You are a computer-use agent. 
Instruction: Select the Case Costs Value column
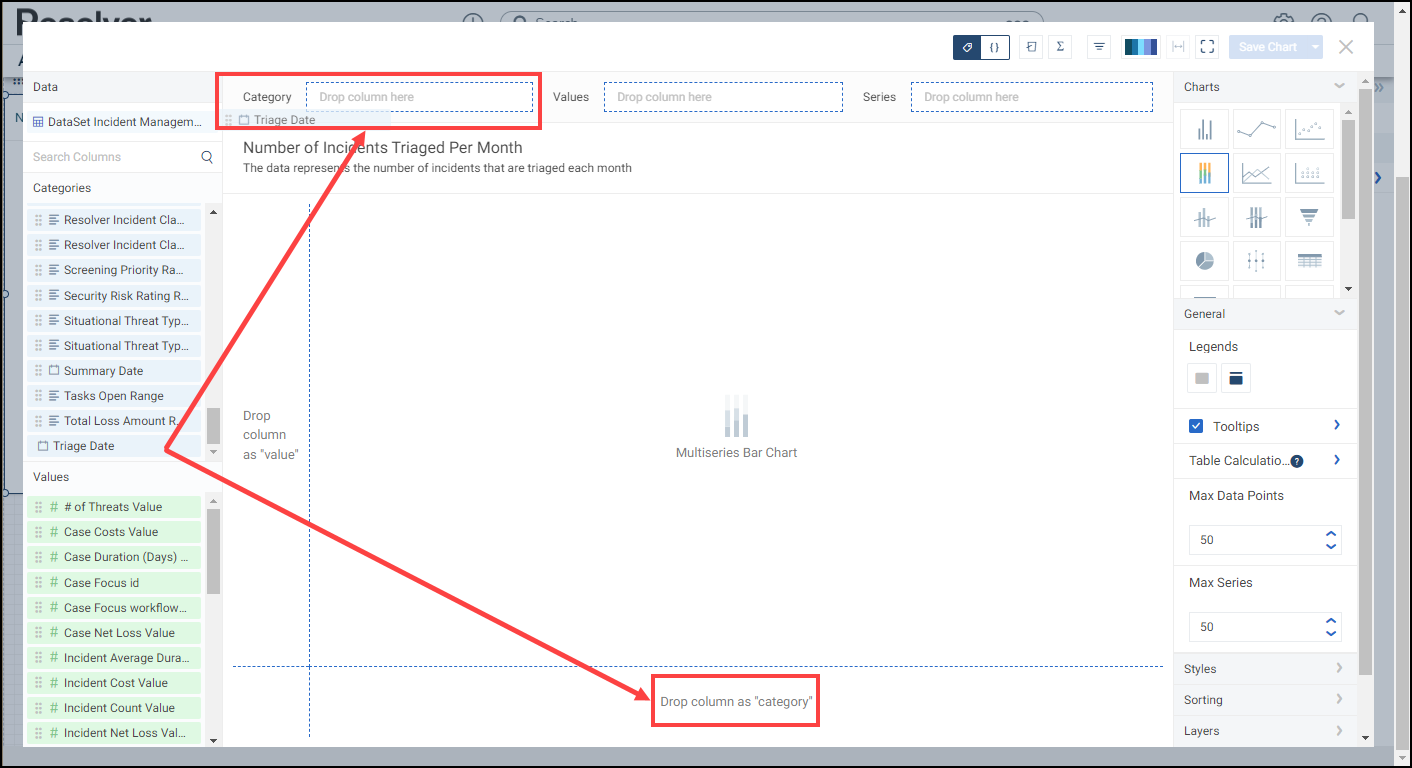114,532
